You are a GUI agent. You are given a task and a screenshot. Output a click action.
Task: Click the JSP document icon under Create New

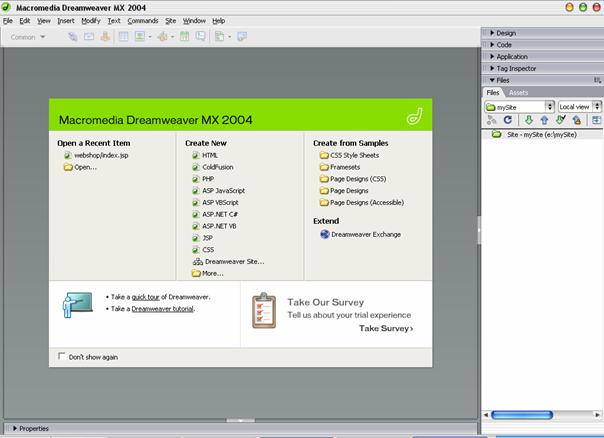[x=196, y=238]
